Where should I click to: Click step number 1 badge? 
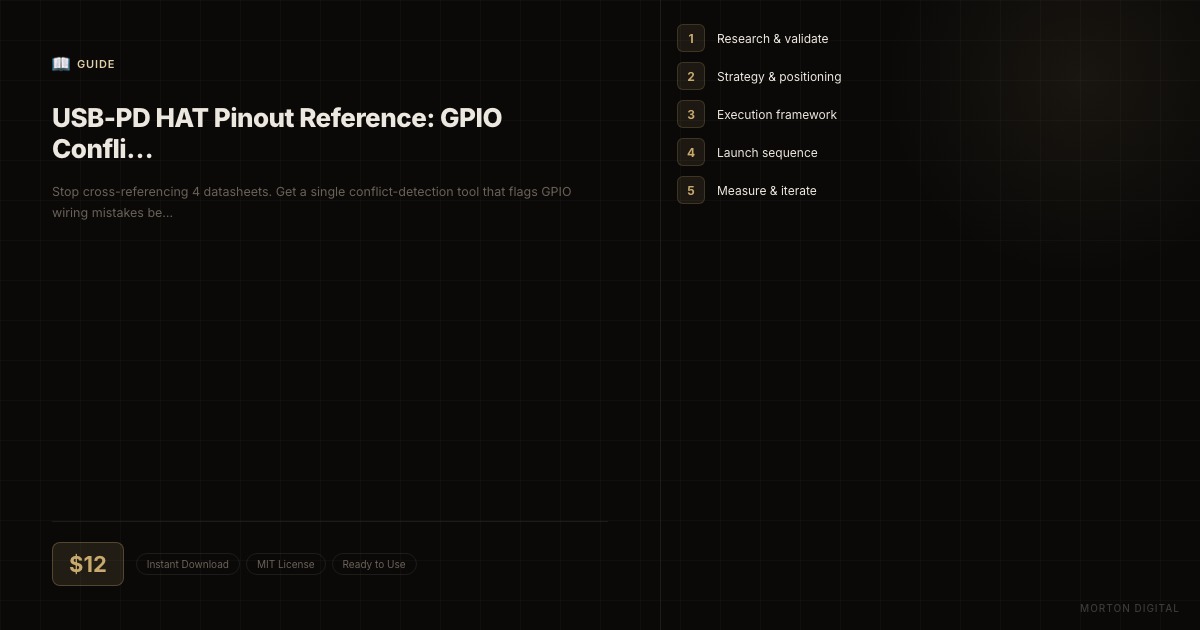[691, 38]
